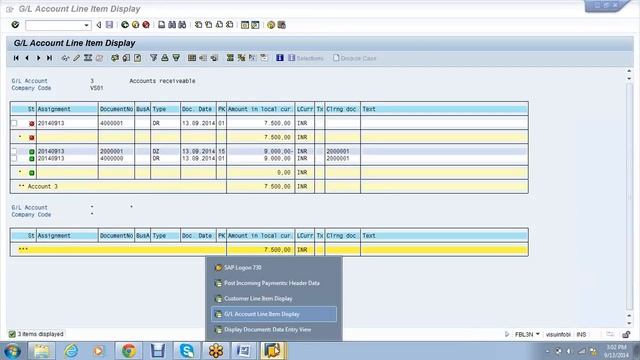Click in the command input field
The height and width of the screenshot is (360, 640).
(x=54, y=25)
